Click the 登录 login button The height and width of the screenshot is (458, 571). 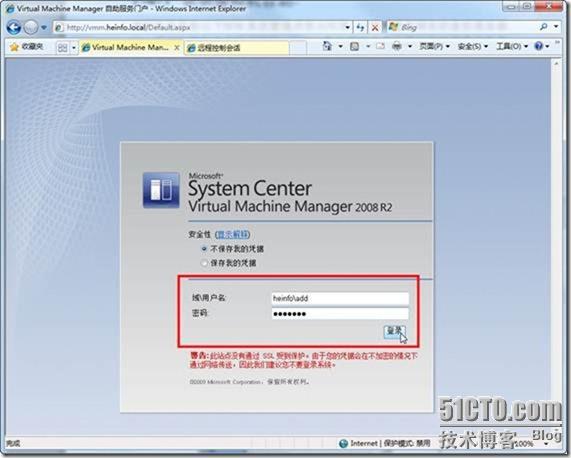(394, 331)
